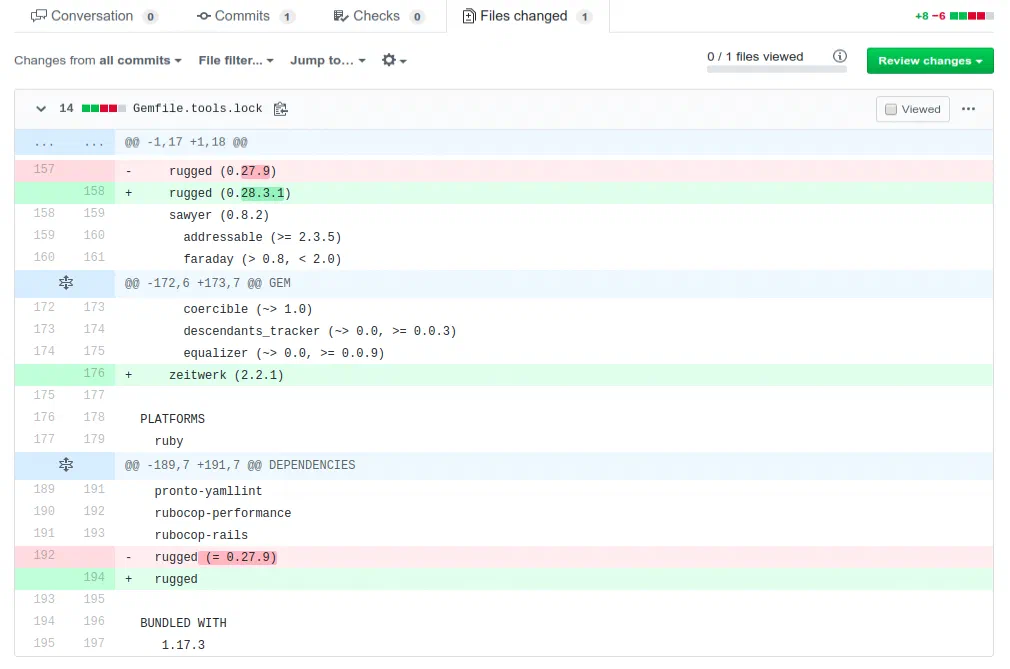Click the Gemfile.tools.lock file name

197,108
